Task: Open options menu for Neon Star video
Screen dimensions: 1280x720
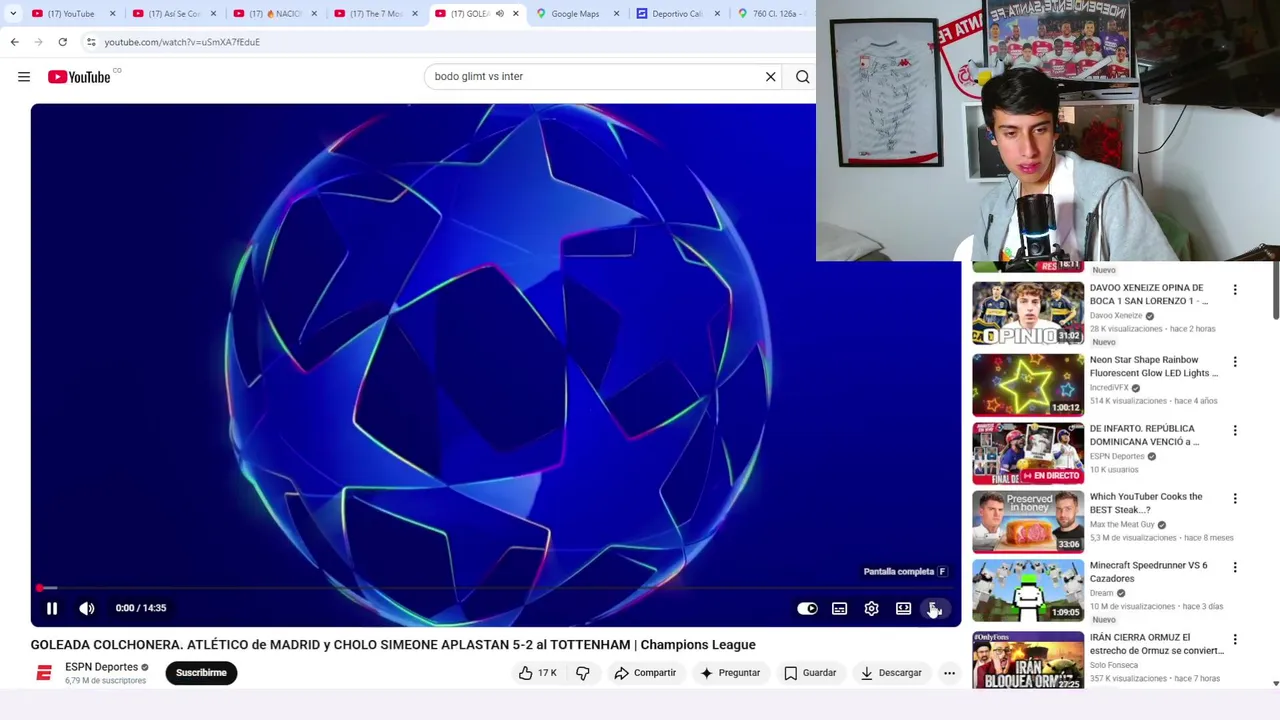Action: 1235,362
